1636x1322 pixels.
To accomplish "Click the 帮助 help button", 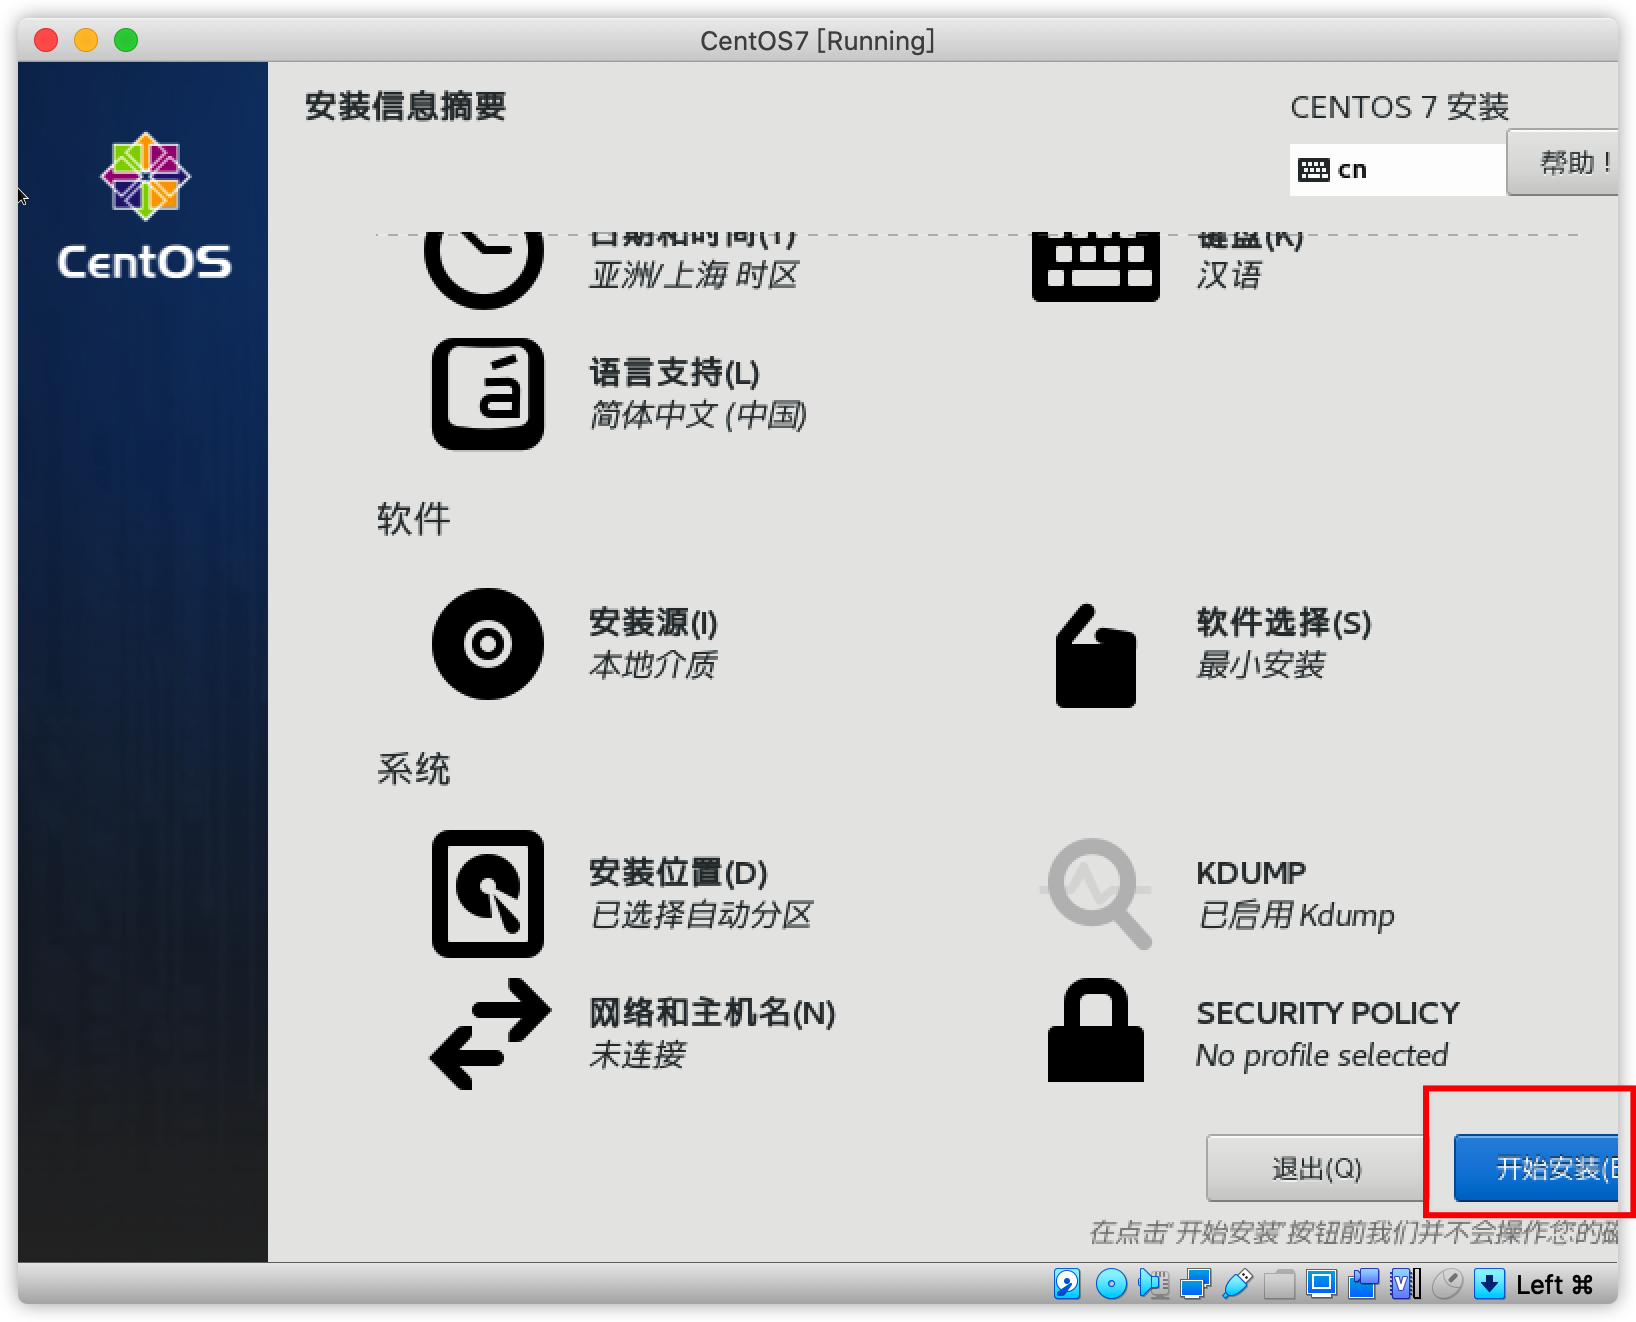I will click(1562, 162).
